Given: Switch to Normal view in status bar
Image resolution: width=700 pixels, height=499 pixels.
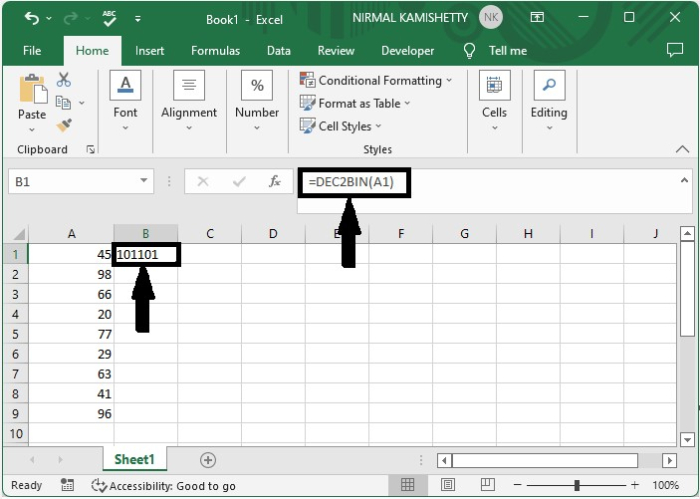Looking at the screenshot, I should (408, 486).
